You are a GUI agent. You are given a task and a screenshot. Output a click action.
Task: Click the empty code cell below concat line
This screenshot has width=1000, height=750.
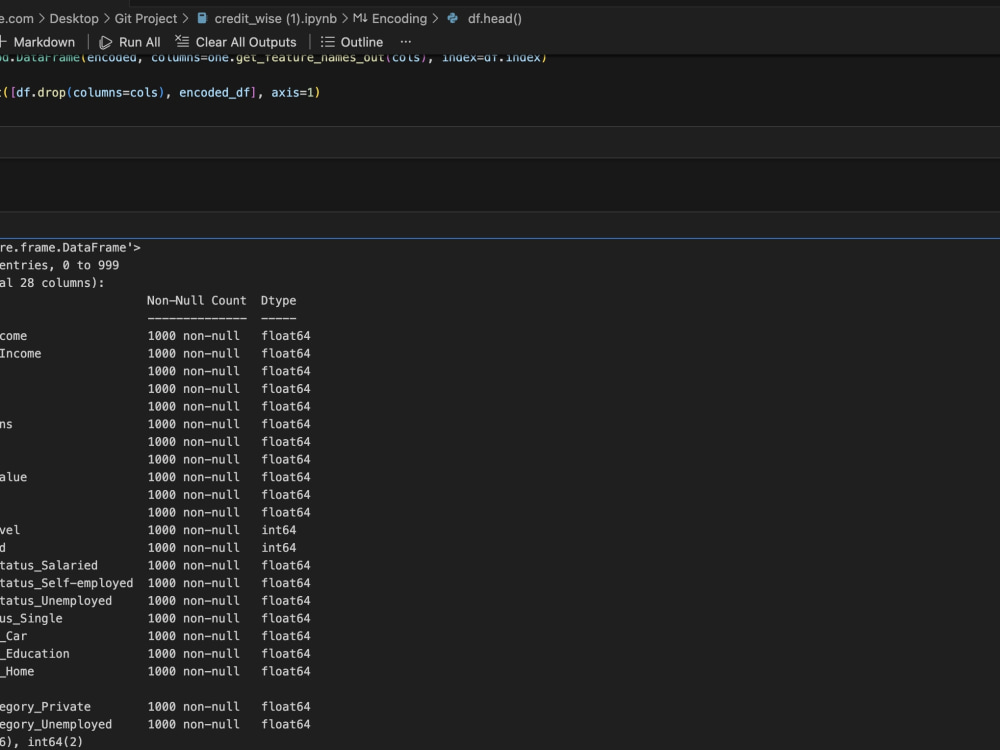tap(500, 142)
